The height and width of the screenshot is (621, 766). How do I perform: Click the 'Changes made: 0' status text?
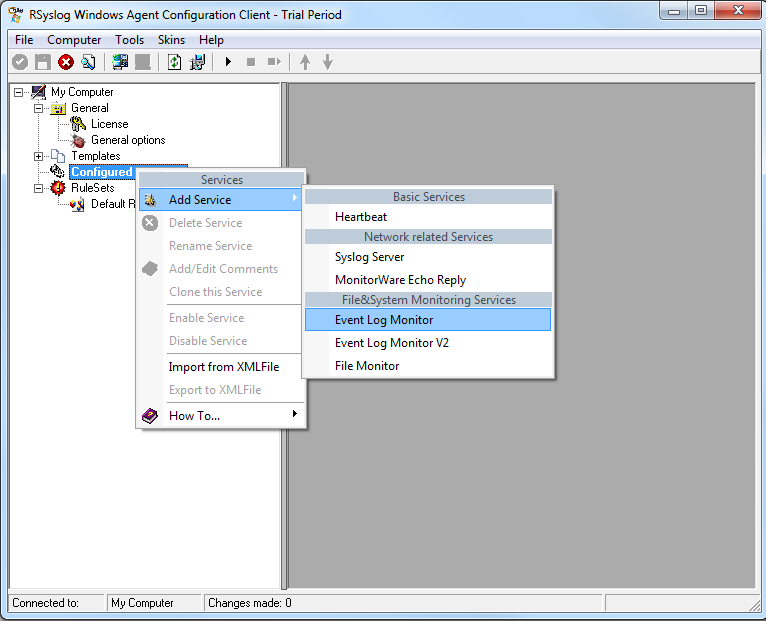pos(250,603)
